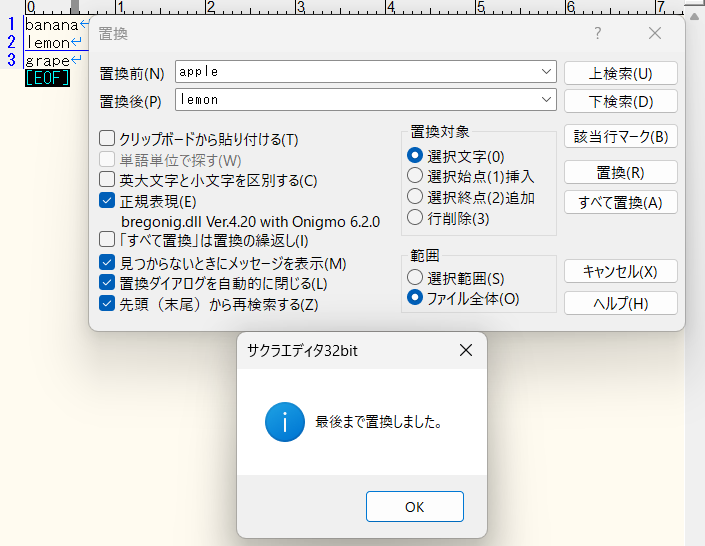Select the 行削除 radio option

pyautogui.click(x=415, y=218)
